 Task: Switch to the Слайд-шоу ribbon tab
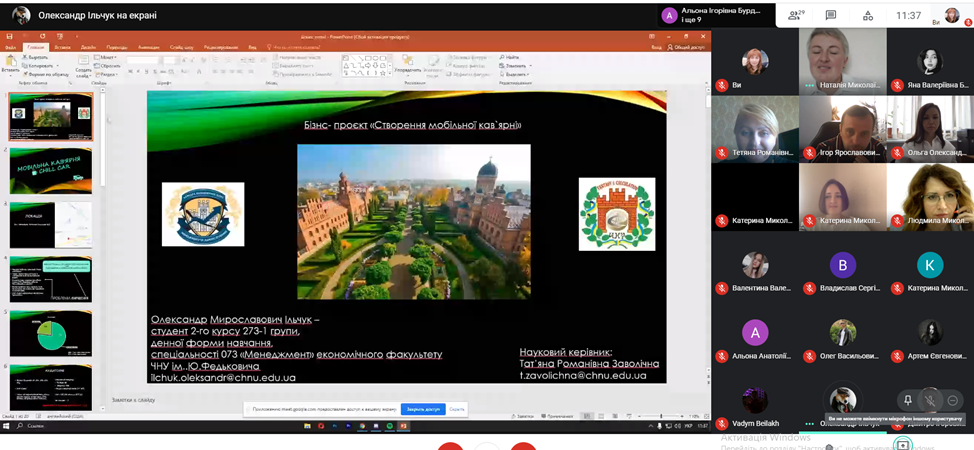click(x=181, y=47)
